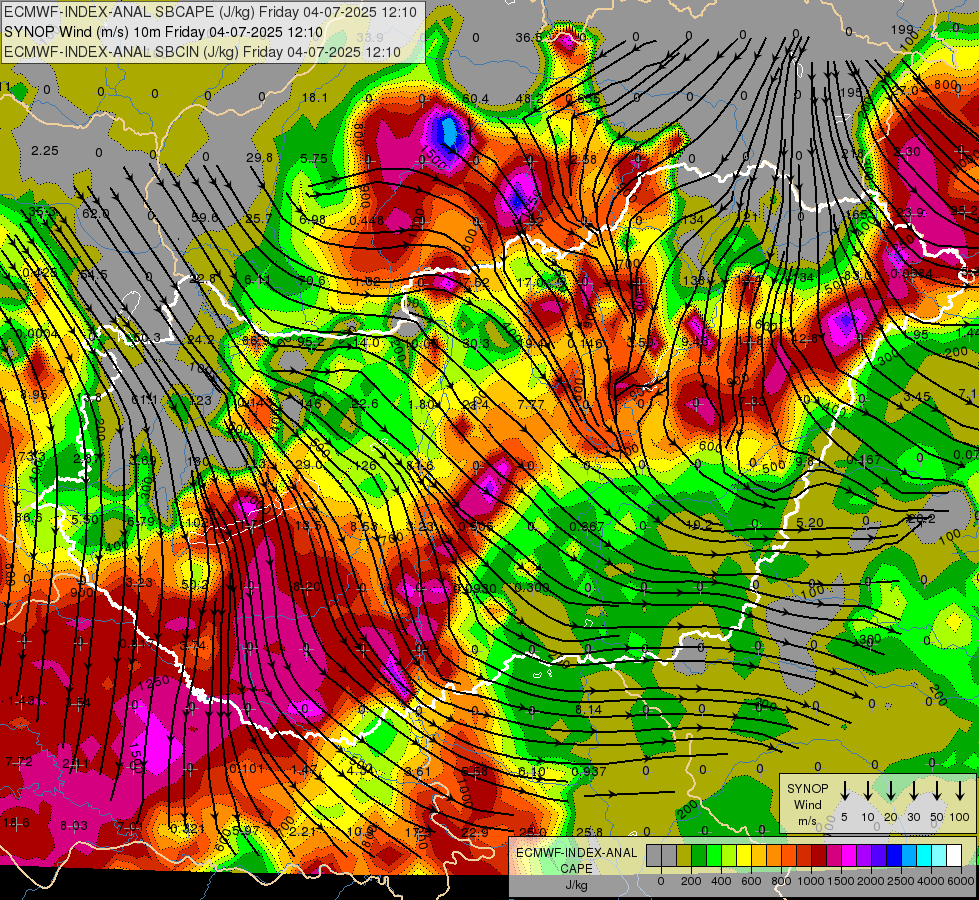Image resolution: width=979 pixels, height=900 pixels.
Task: Click the map value 25.8
Action: tap(589, 832)
